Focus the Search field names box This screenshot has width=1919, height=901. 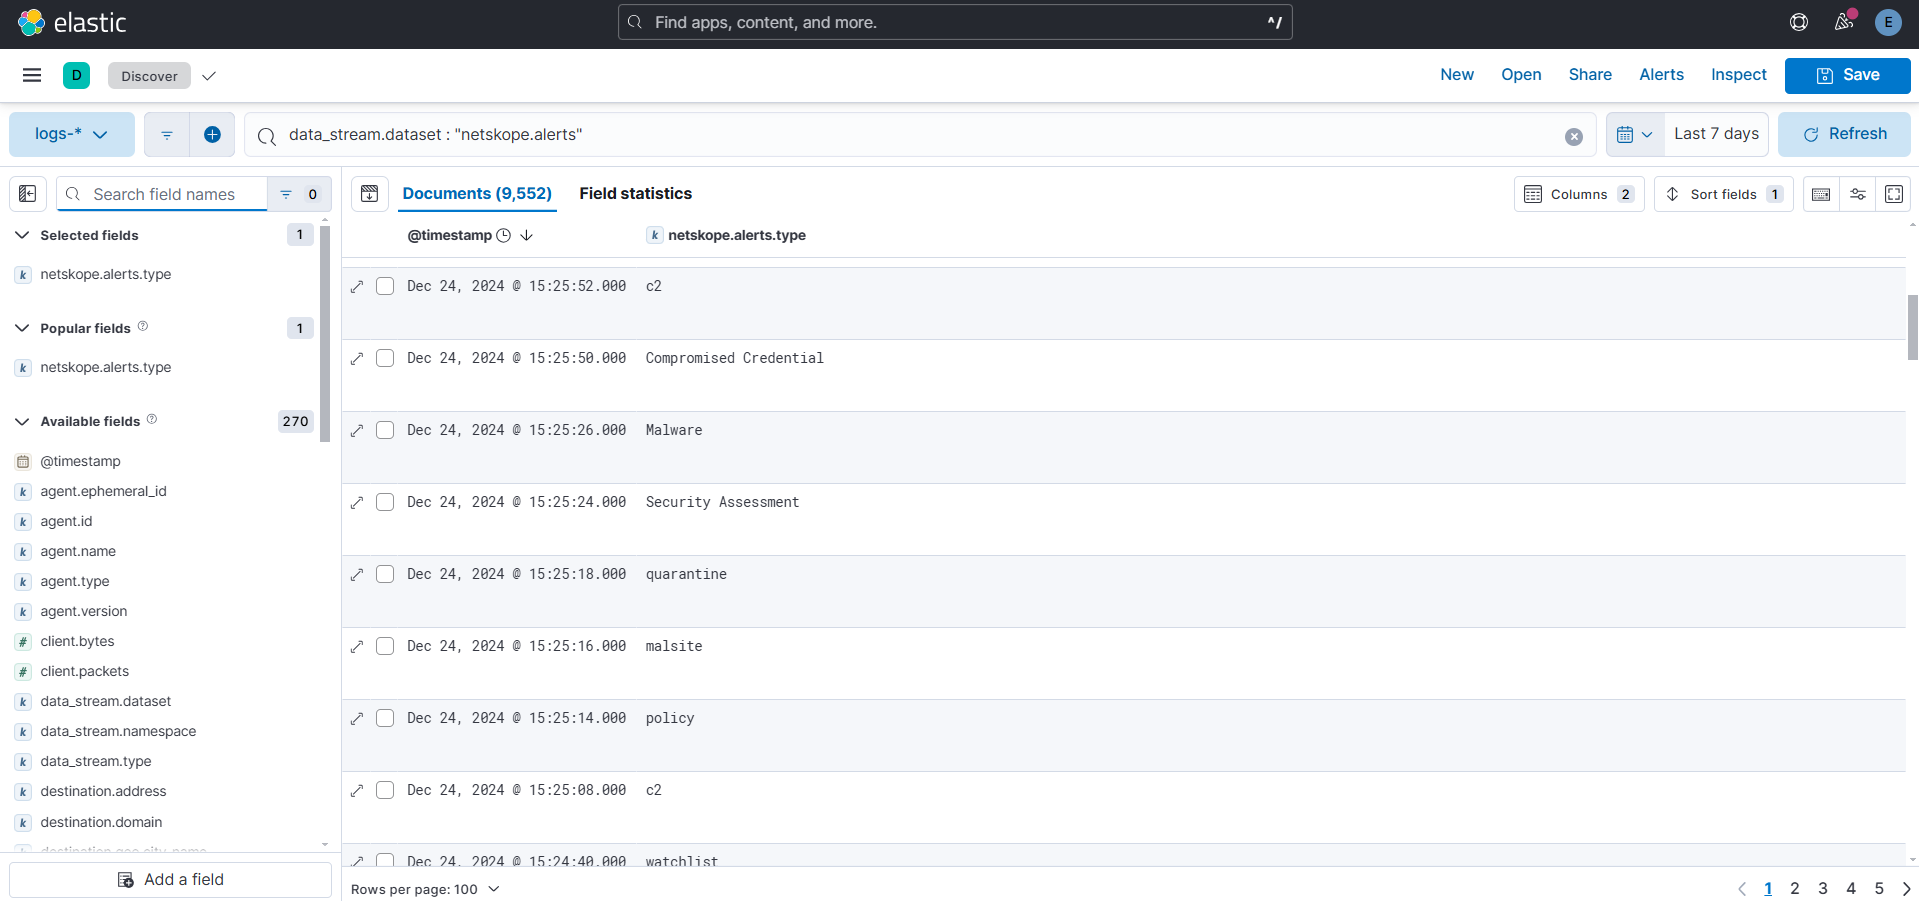(x=163, y=194)
